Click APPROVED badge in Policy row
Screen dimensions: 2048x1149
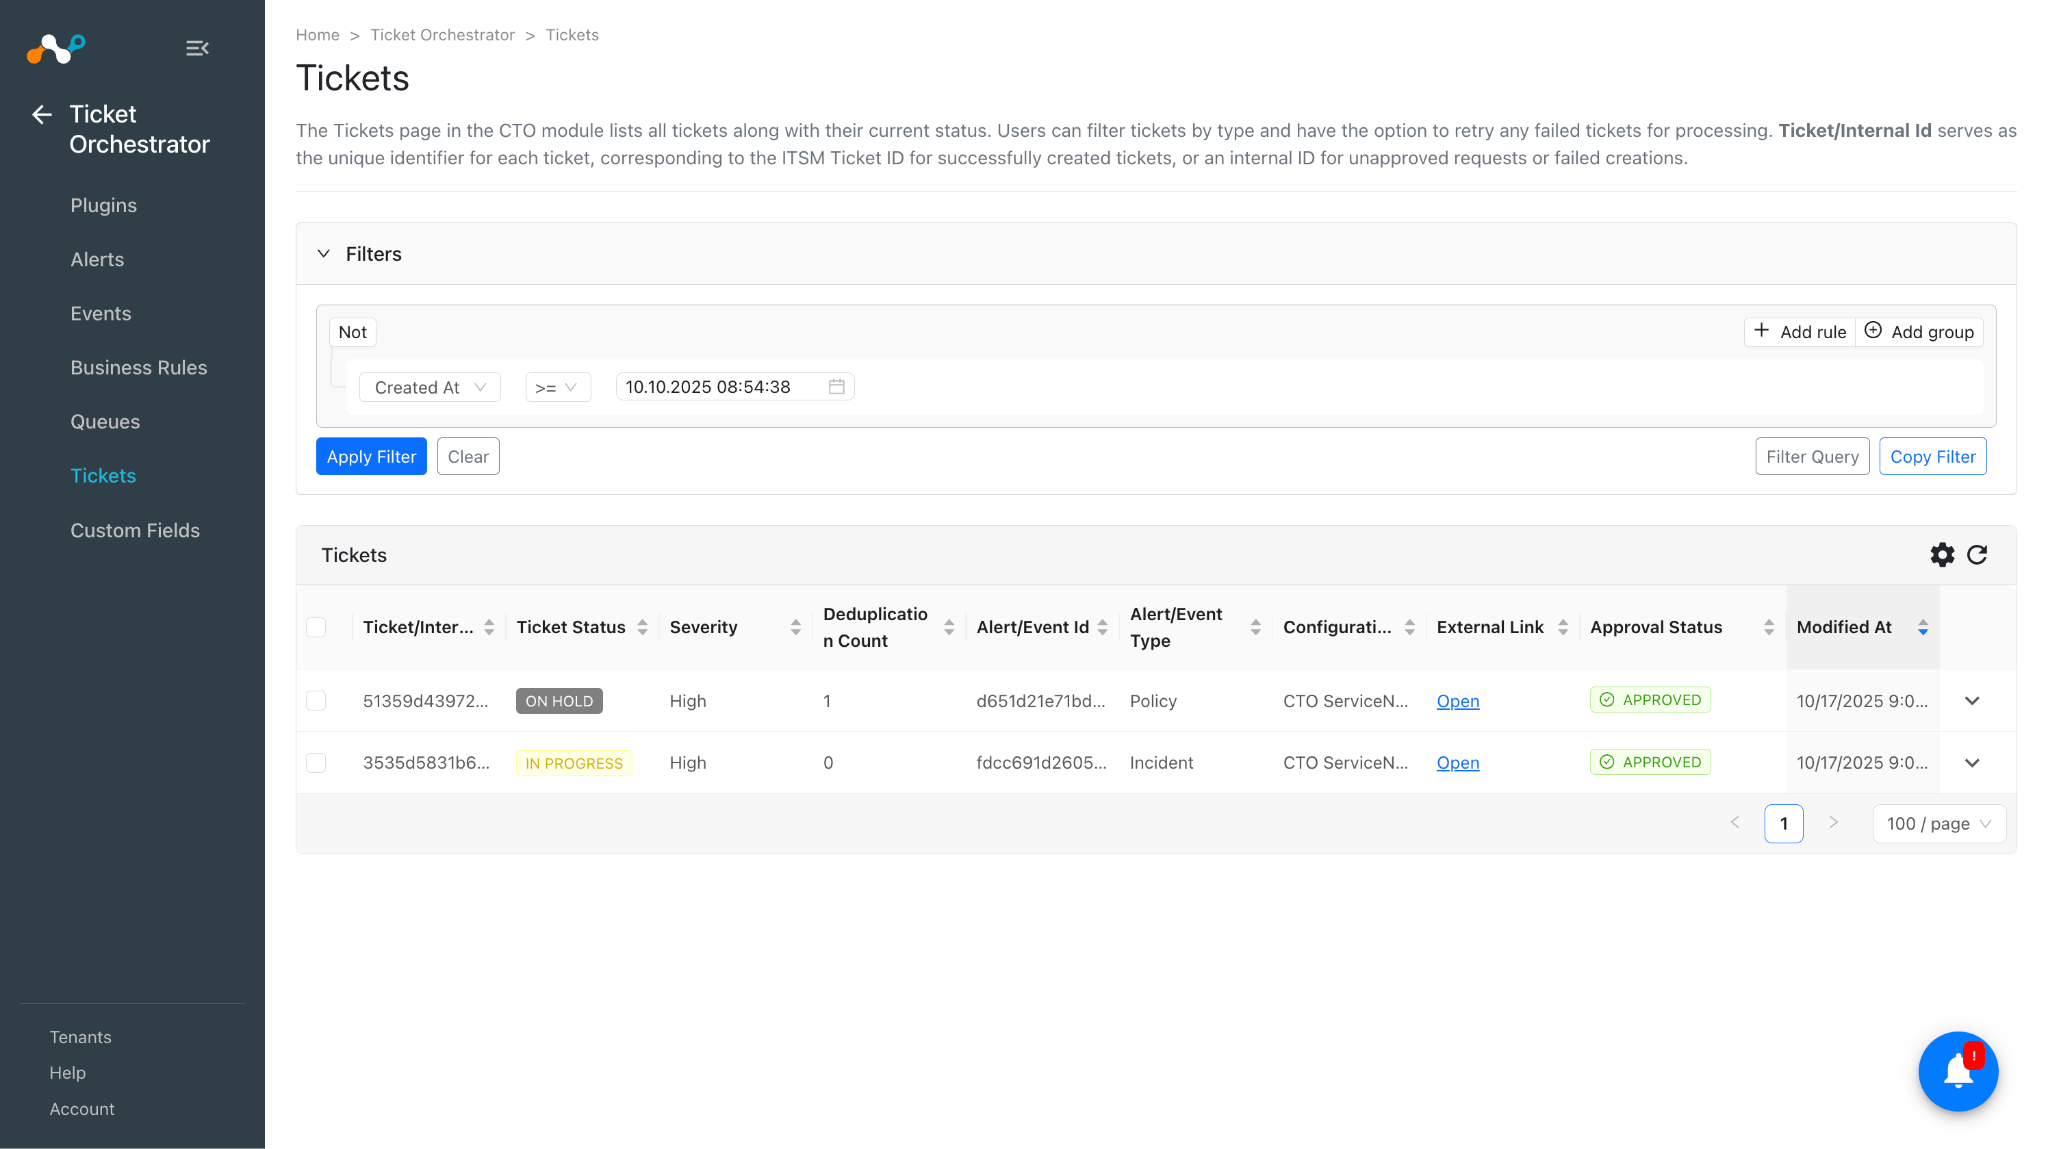click(1650, 700)
